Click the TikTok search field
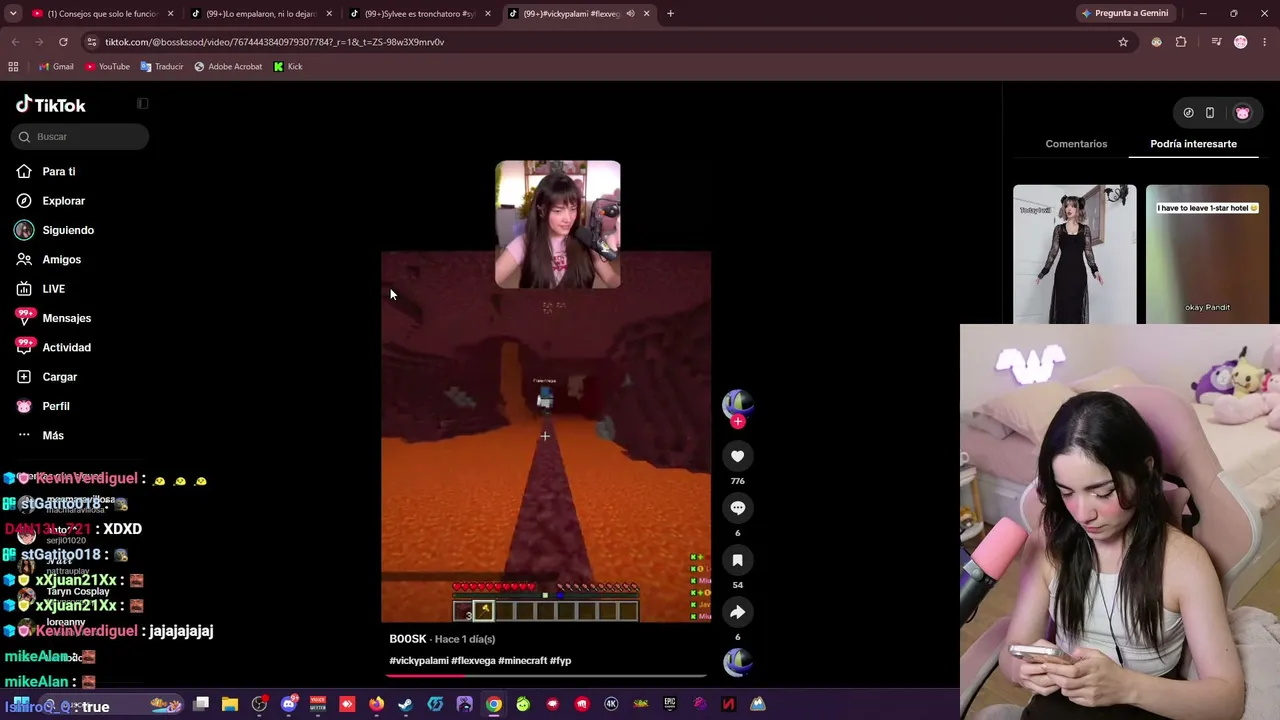This screenshot has height=720, width=1280. (x=81, y=137)
